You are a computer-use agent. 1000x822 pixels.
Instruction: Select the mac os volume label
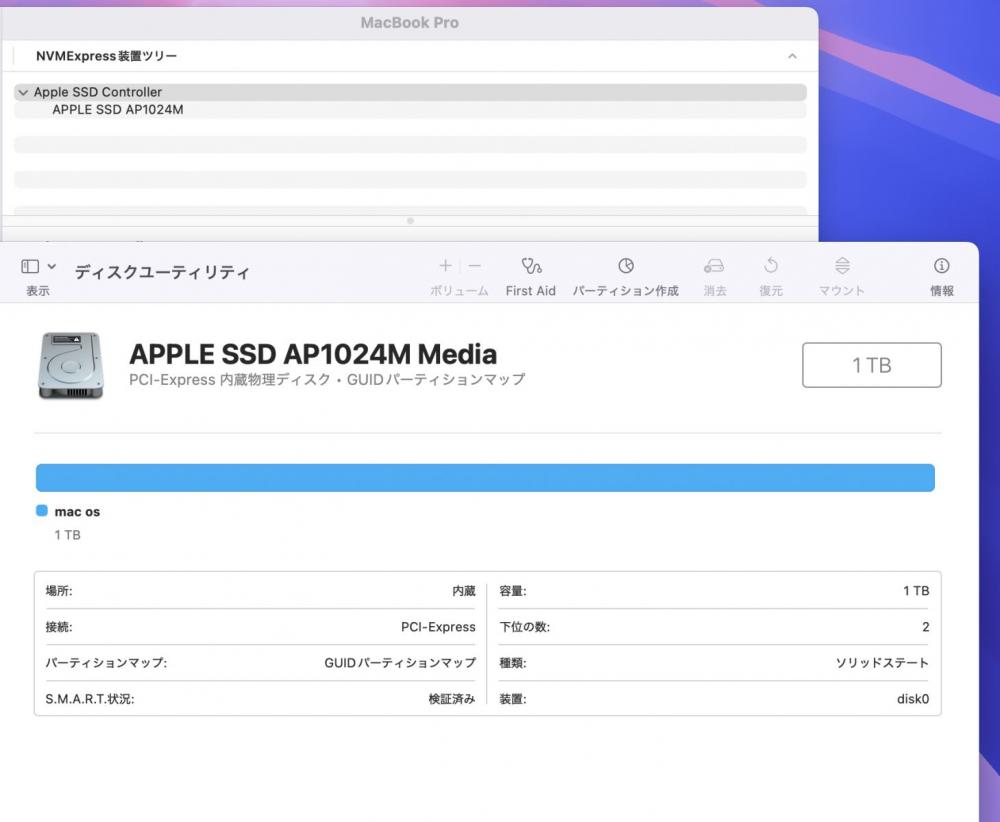click(x=77, y=511)
